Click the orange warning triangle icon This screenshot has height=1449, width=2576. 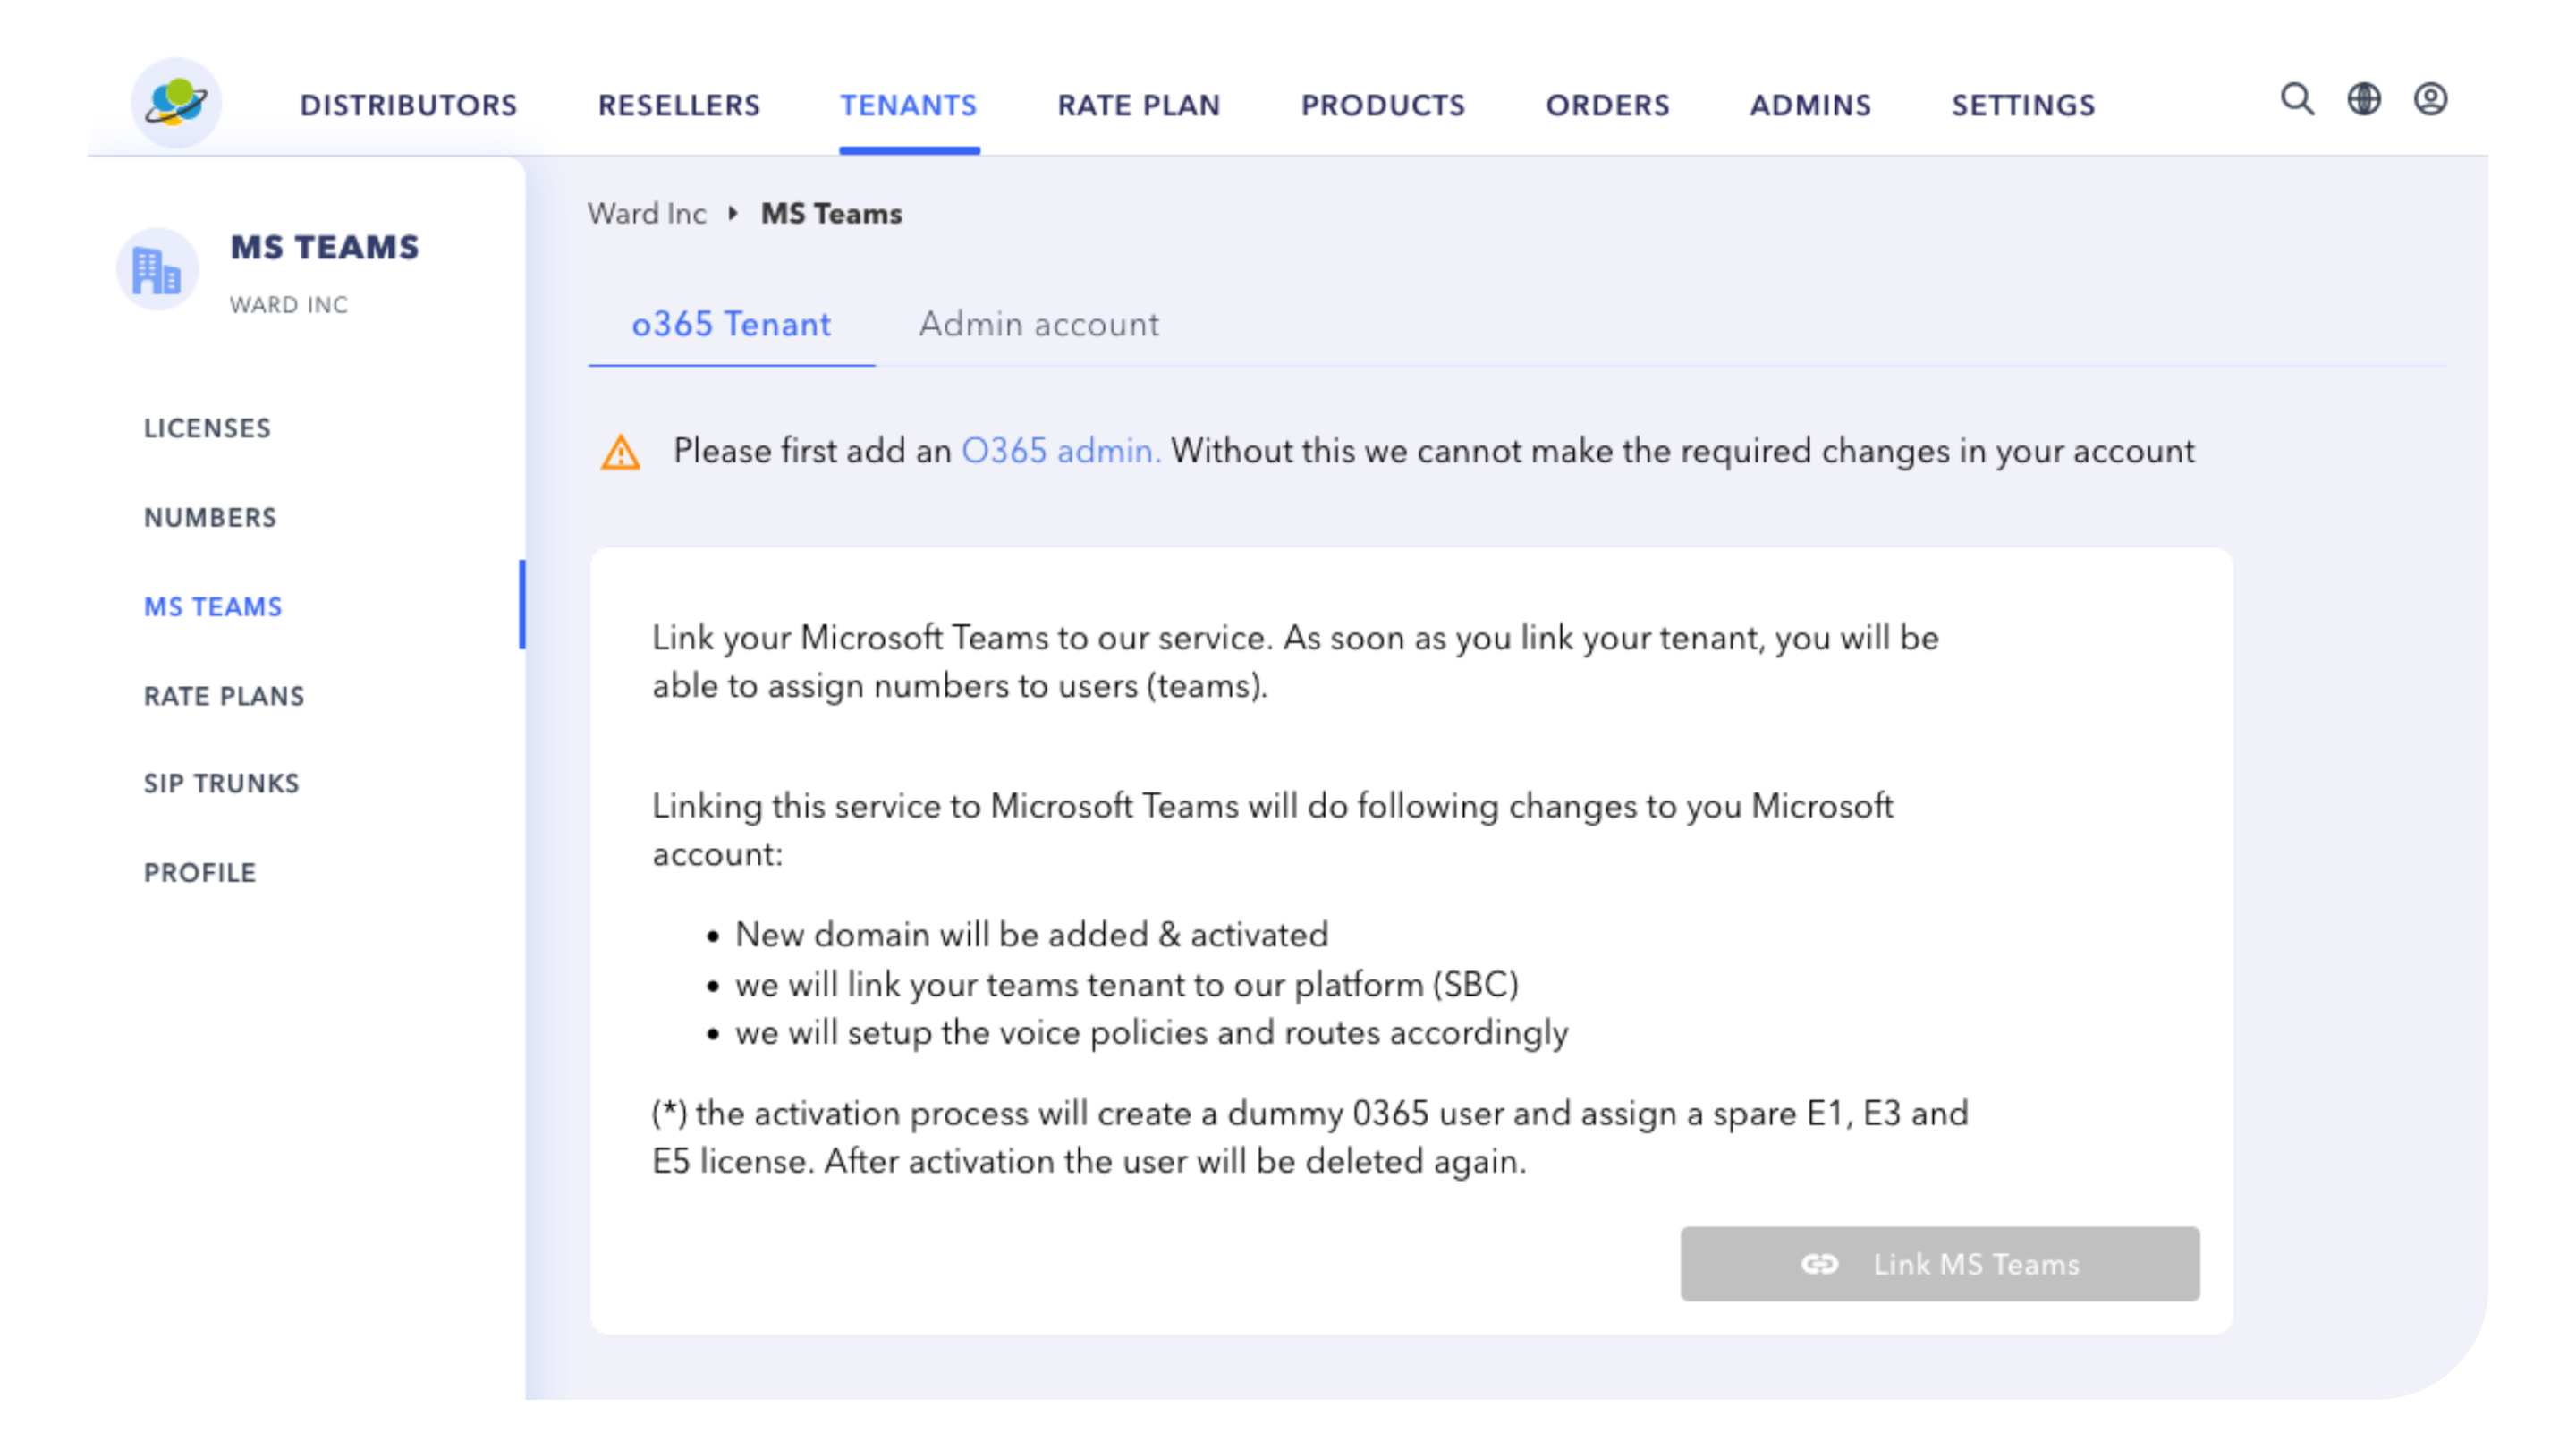pos(620,453)
